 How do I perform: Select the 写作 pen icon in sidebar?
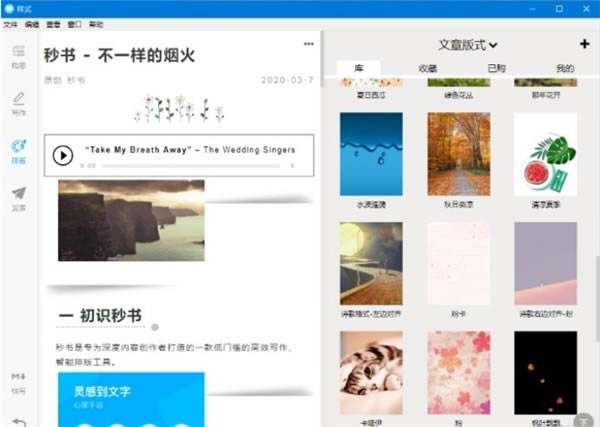(18, 103)
